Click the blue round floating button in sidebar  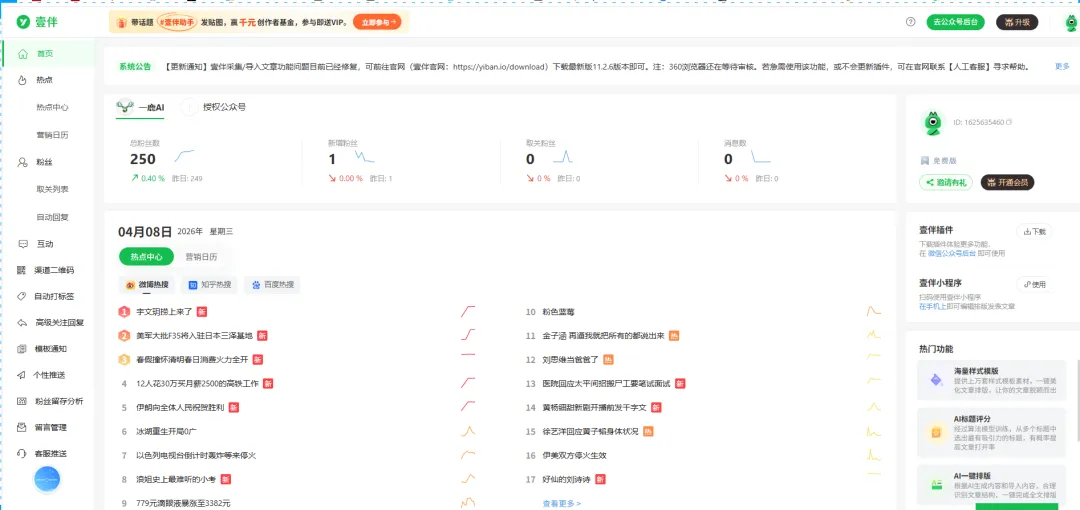coord(48,480)
